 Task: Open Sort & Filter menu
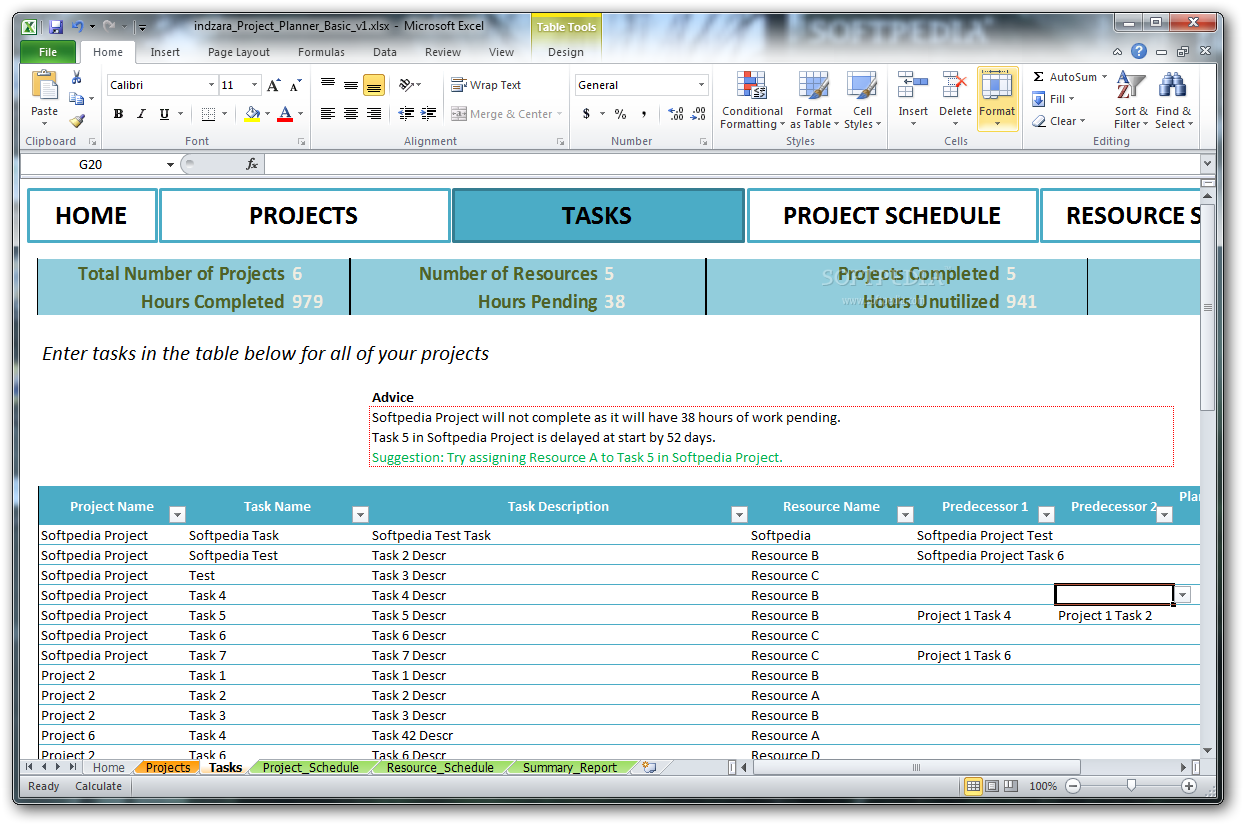(1132, 100)
